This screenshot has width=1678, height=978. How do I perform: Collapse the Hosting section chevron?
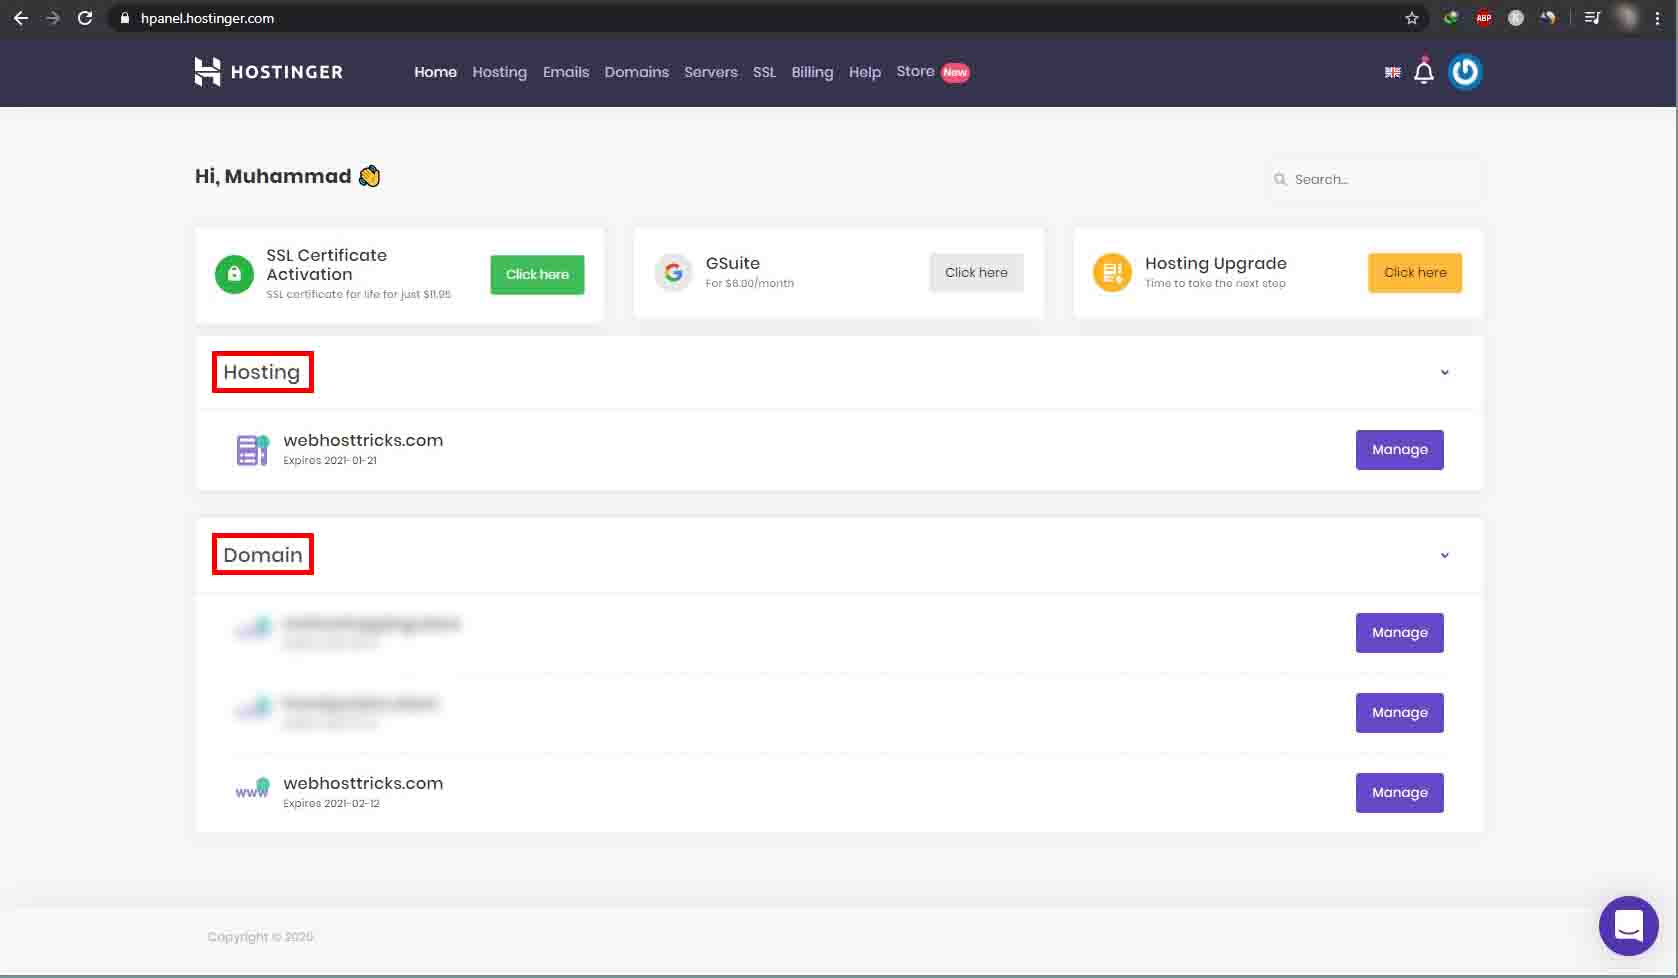[x=1444, y=372]
